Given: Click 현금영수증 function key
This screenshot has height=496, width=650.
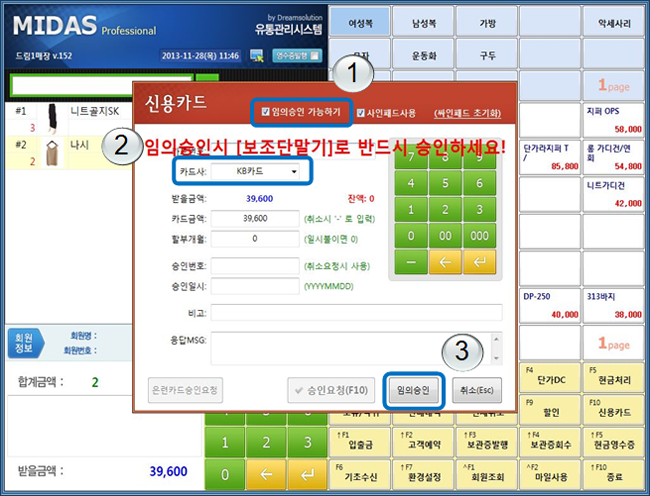Looking at the screenshot, I should tap(614, 443).
